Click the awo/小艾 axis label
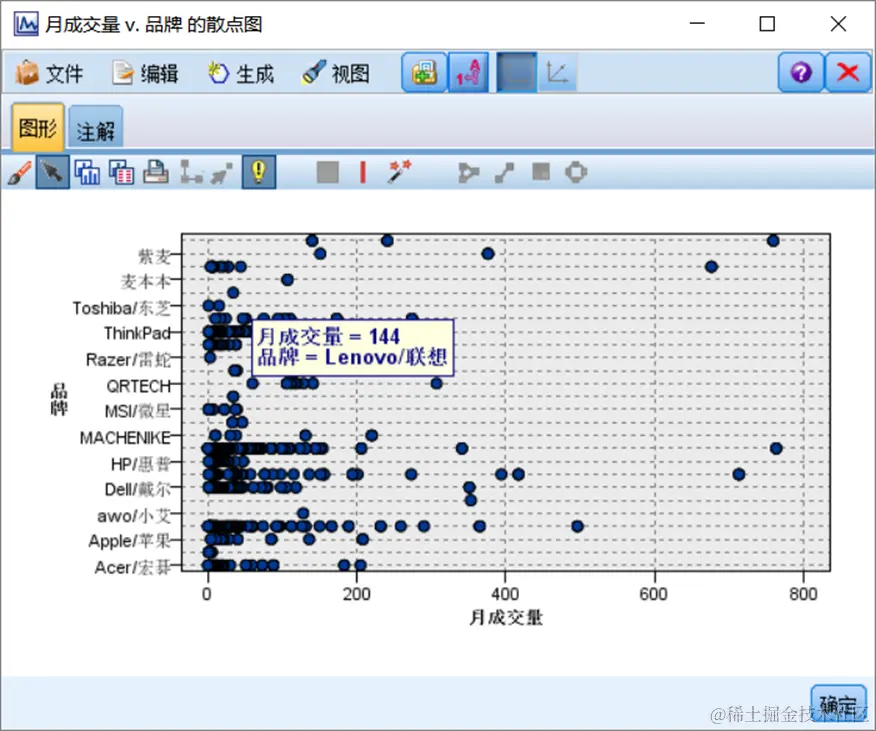876x731 pixels. pyautogui.click(x=134, y=515)
